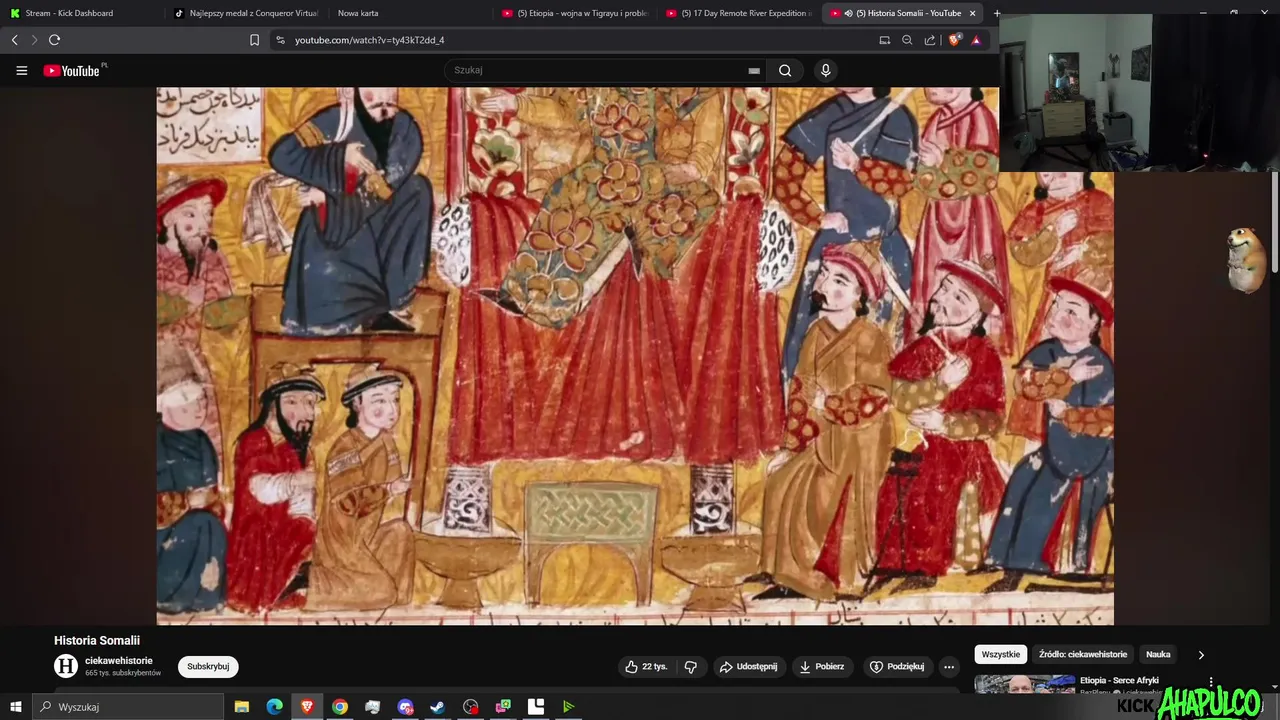Switch to Etiopia - wojna w Tigrayu tab
The image size is (1280, 720).
click(x=575, y=13)
